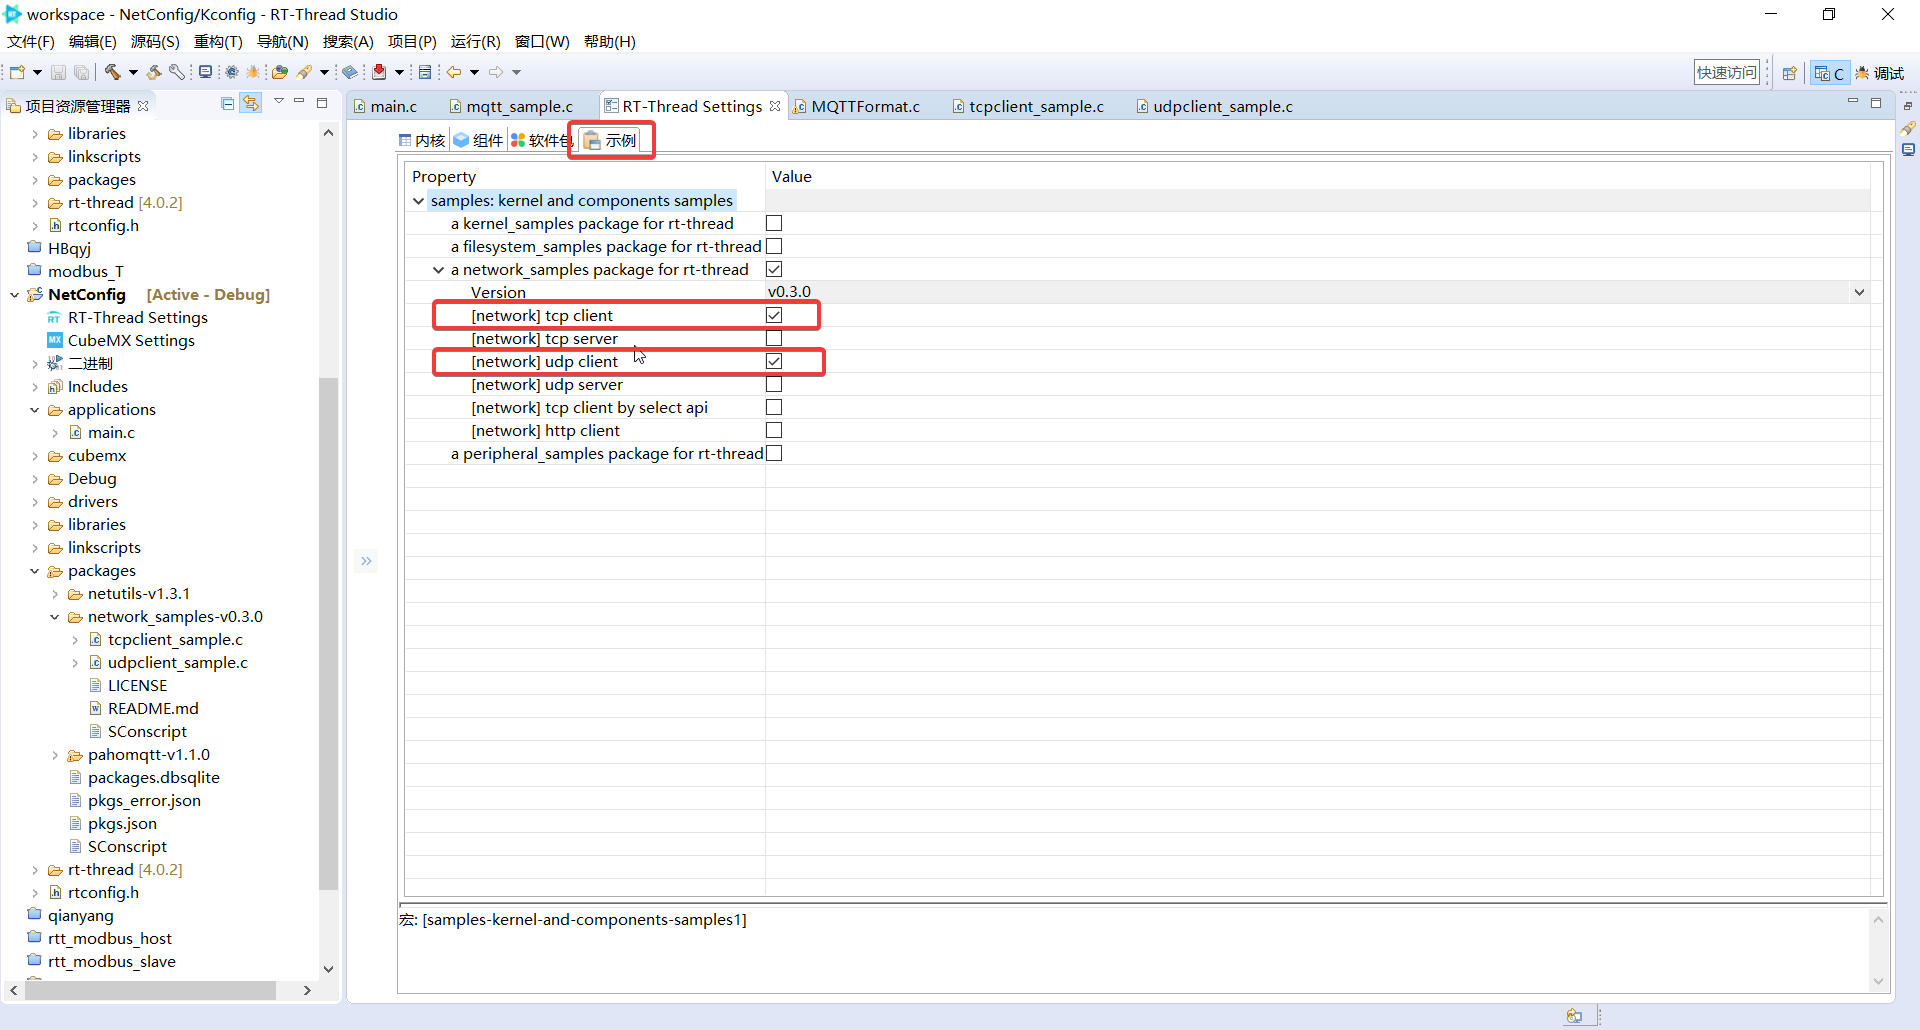
Task: Click the Save All toolbar icon
Action: click(81, 72)
